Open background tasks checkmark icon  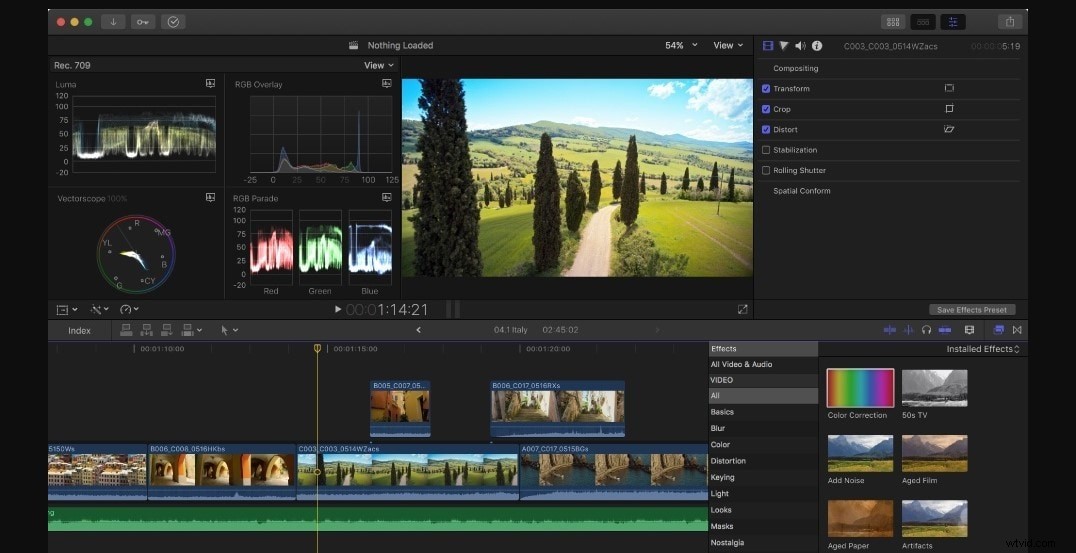(x=173, y=22)
